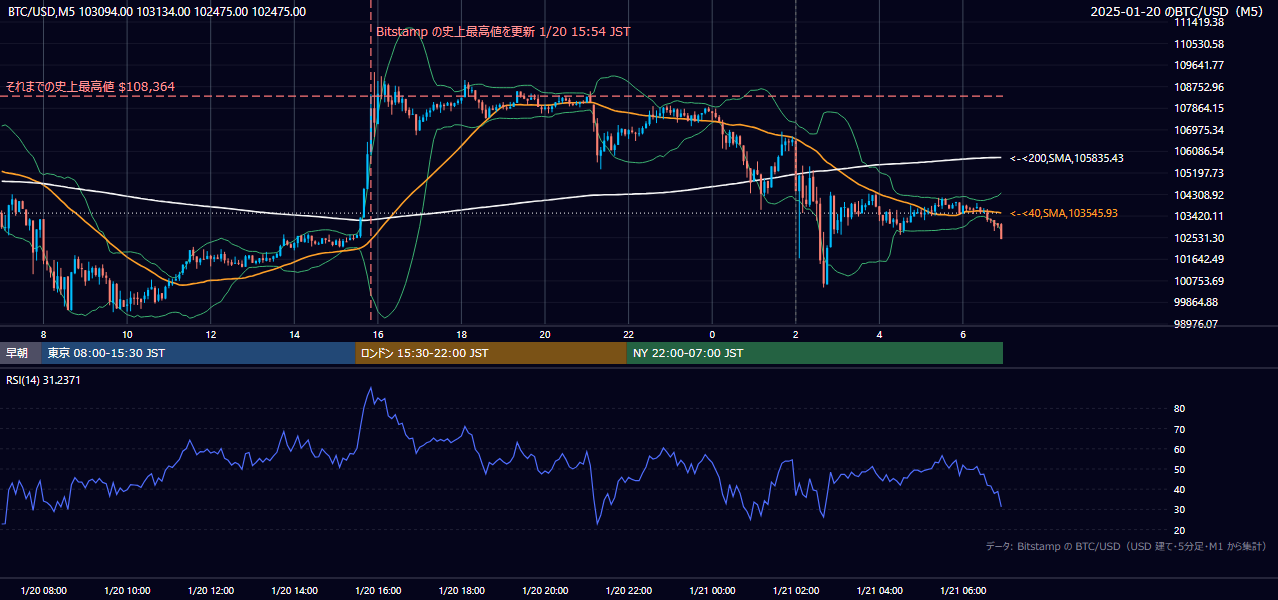
Task: Click price axis value 101642.49
Action: click(x=1200, y=259)
